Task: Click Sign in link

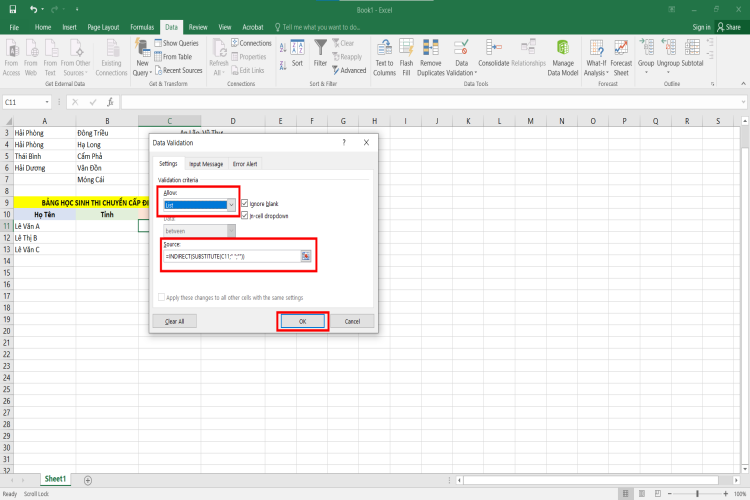Action: point(701,27)
